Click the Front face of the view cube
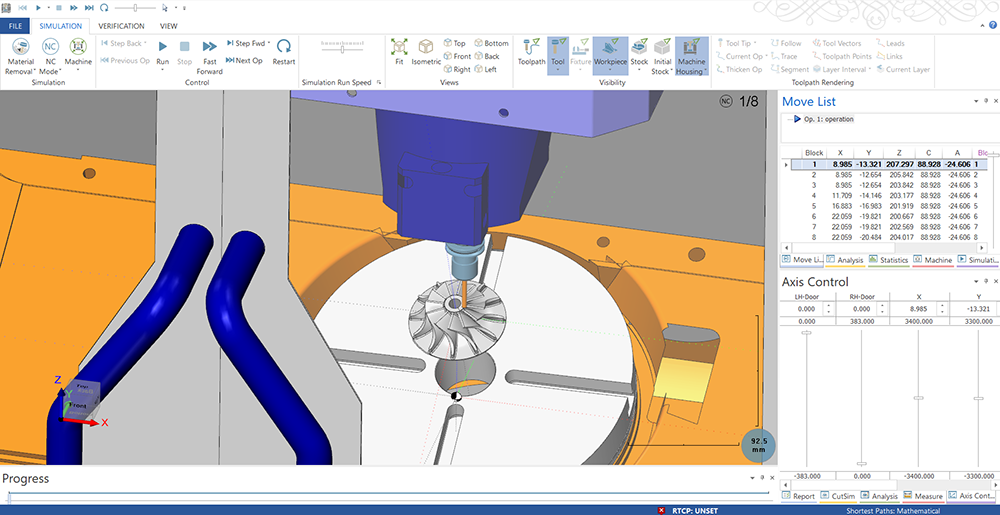This screenshot has height=515, width=1000. [x=78, y=405]
